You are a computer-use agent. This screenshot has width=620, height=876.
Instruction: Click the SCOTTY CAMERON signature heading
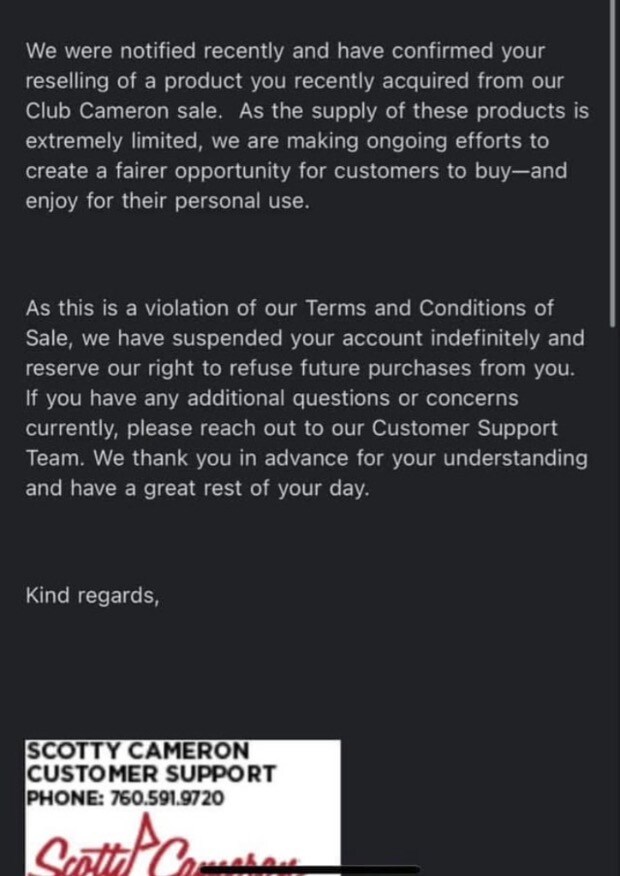(x=138, y=751)
